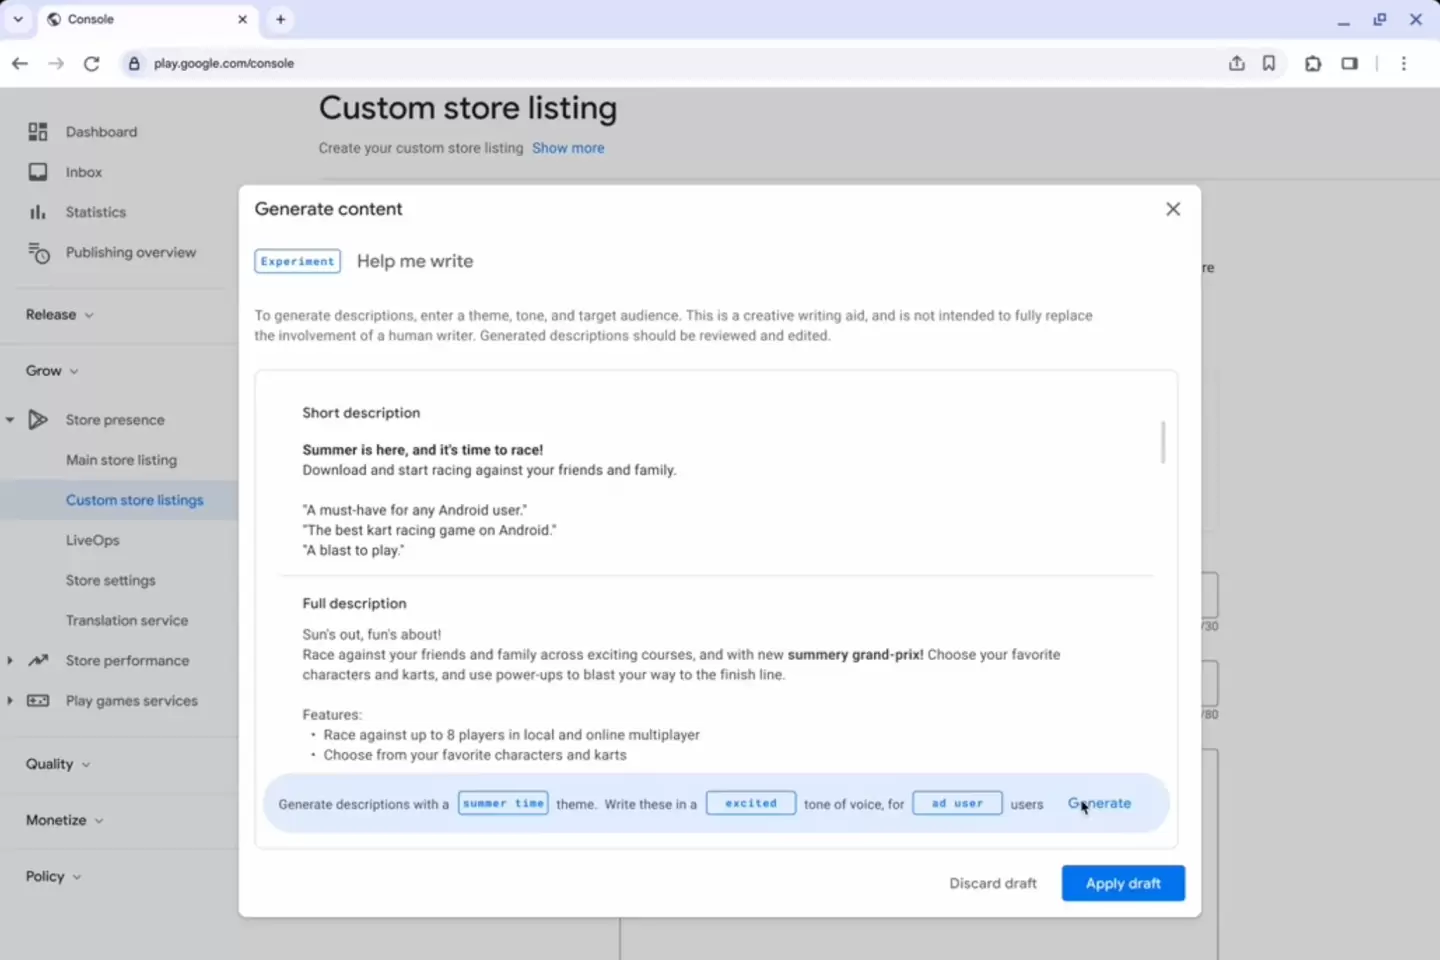Viewport: 1440px width, 960px height.
Task: Expand the Quality section
Action: [x=57, y=764]
